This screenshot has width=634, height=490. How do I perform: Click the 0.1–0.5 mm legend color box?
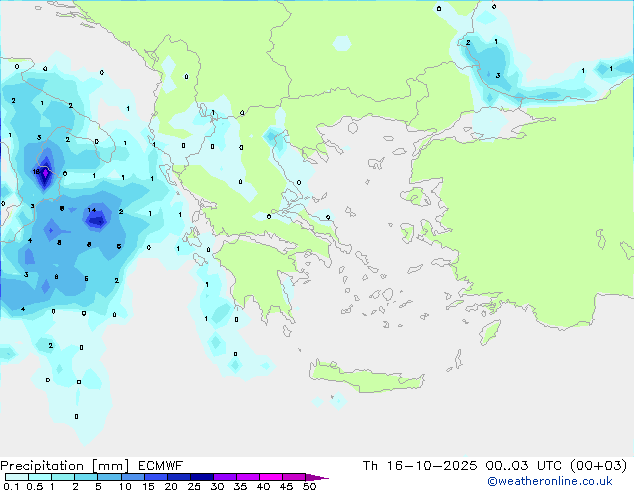click(x=17, y=477)
